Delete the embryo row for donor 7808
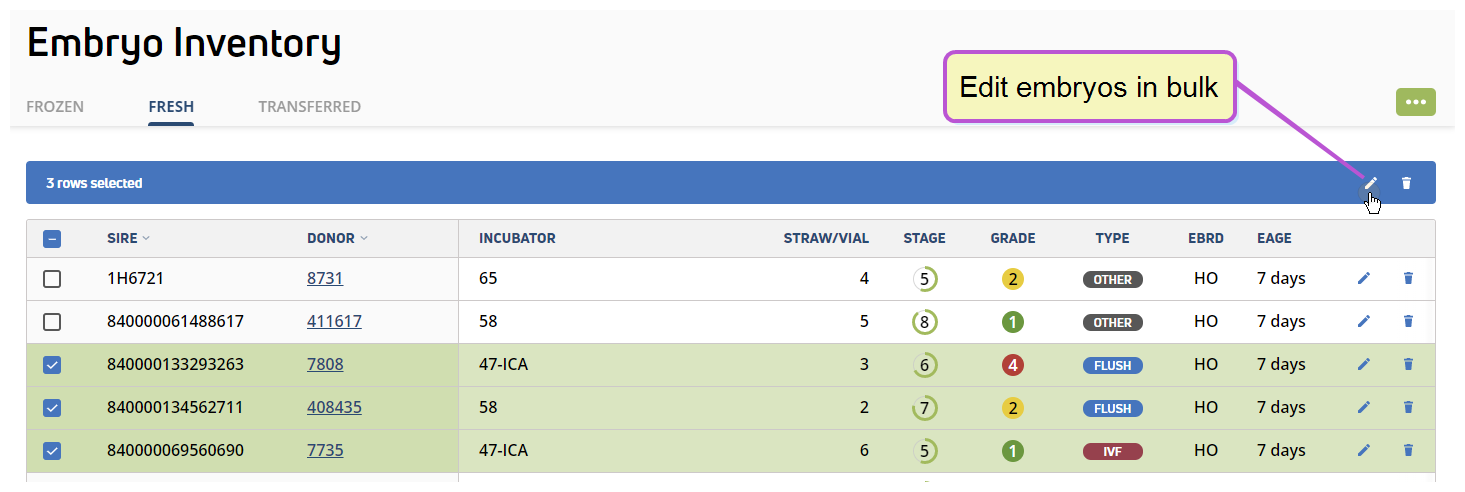Screen dimensions: 1465x492 (1408, 365)
